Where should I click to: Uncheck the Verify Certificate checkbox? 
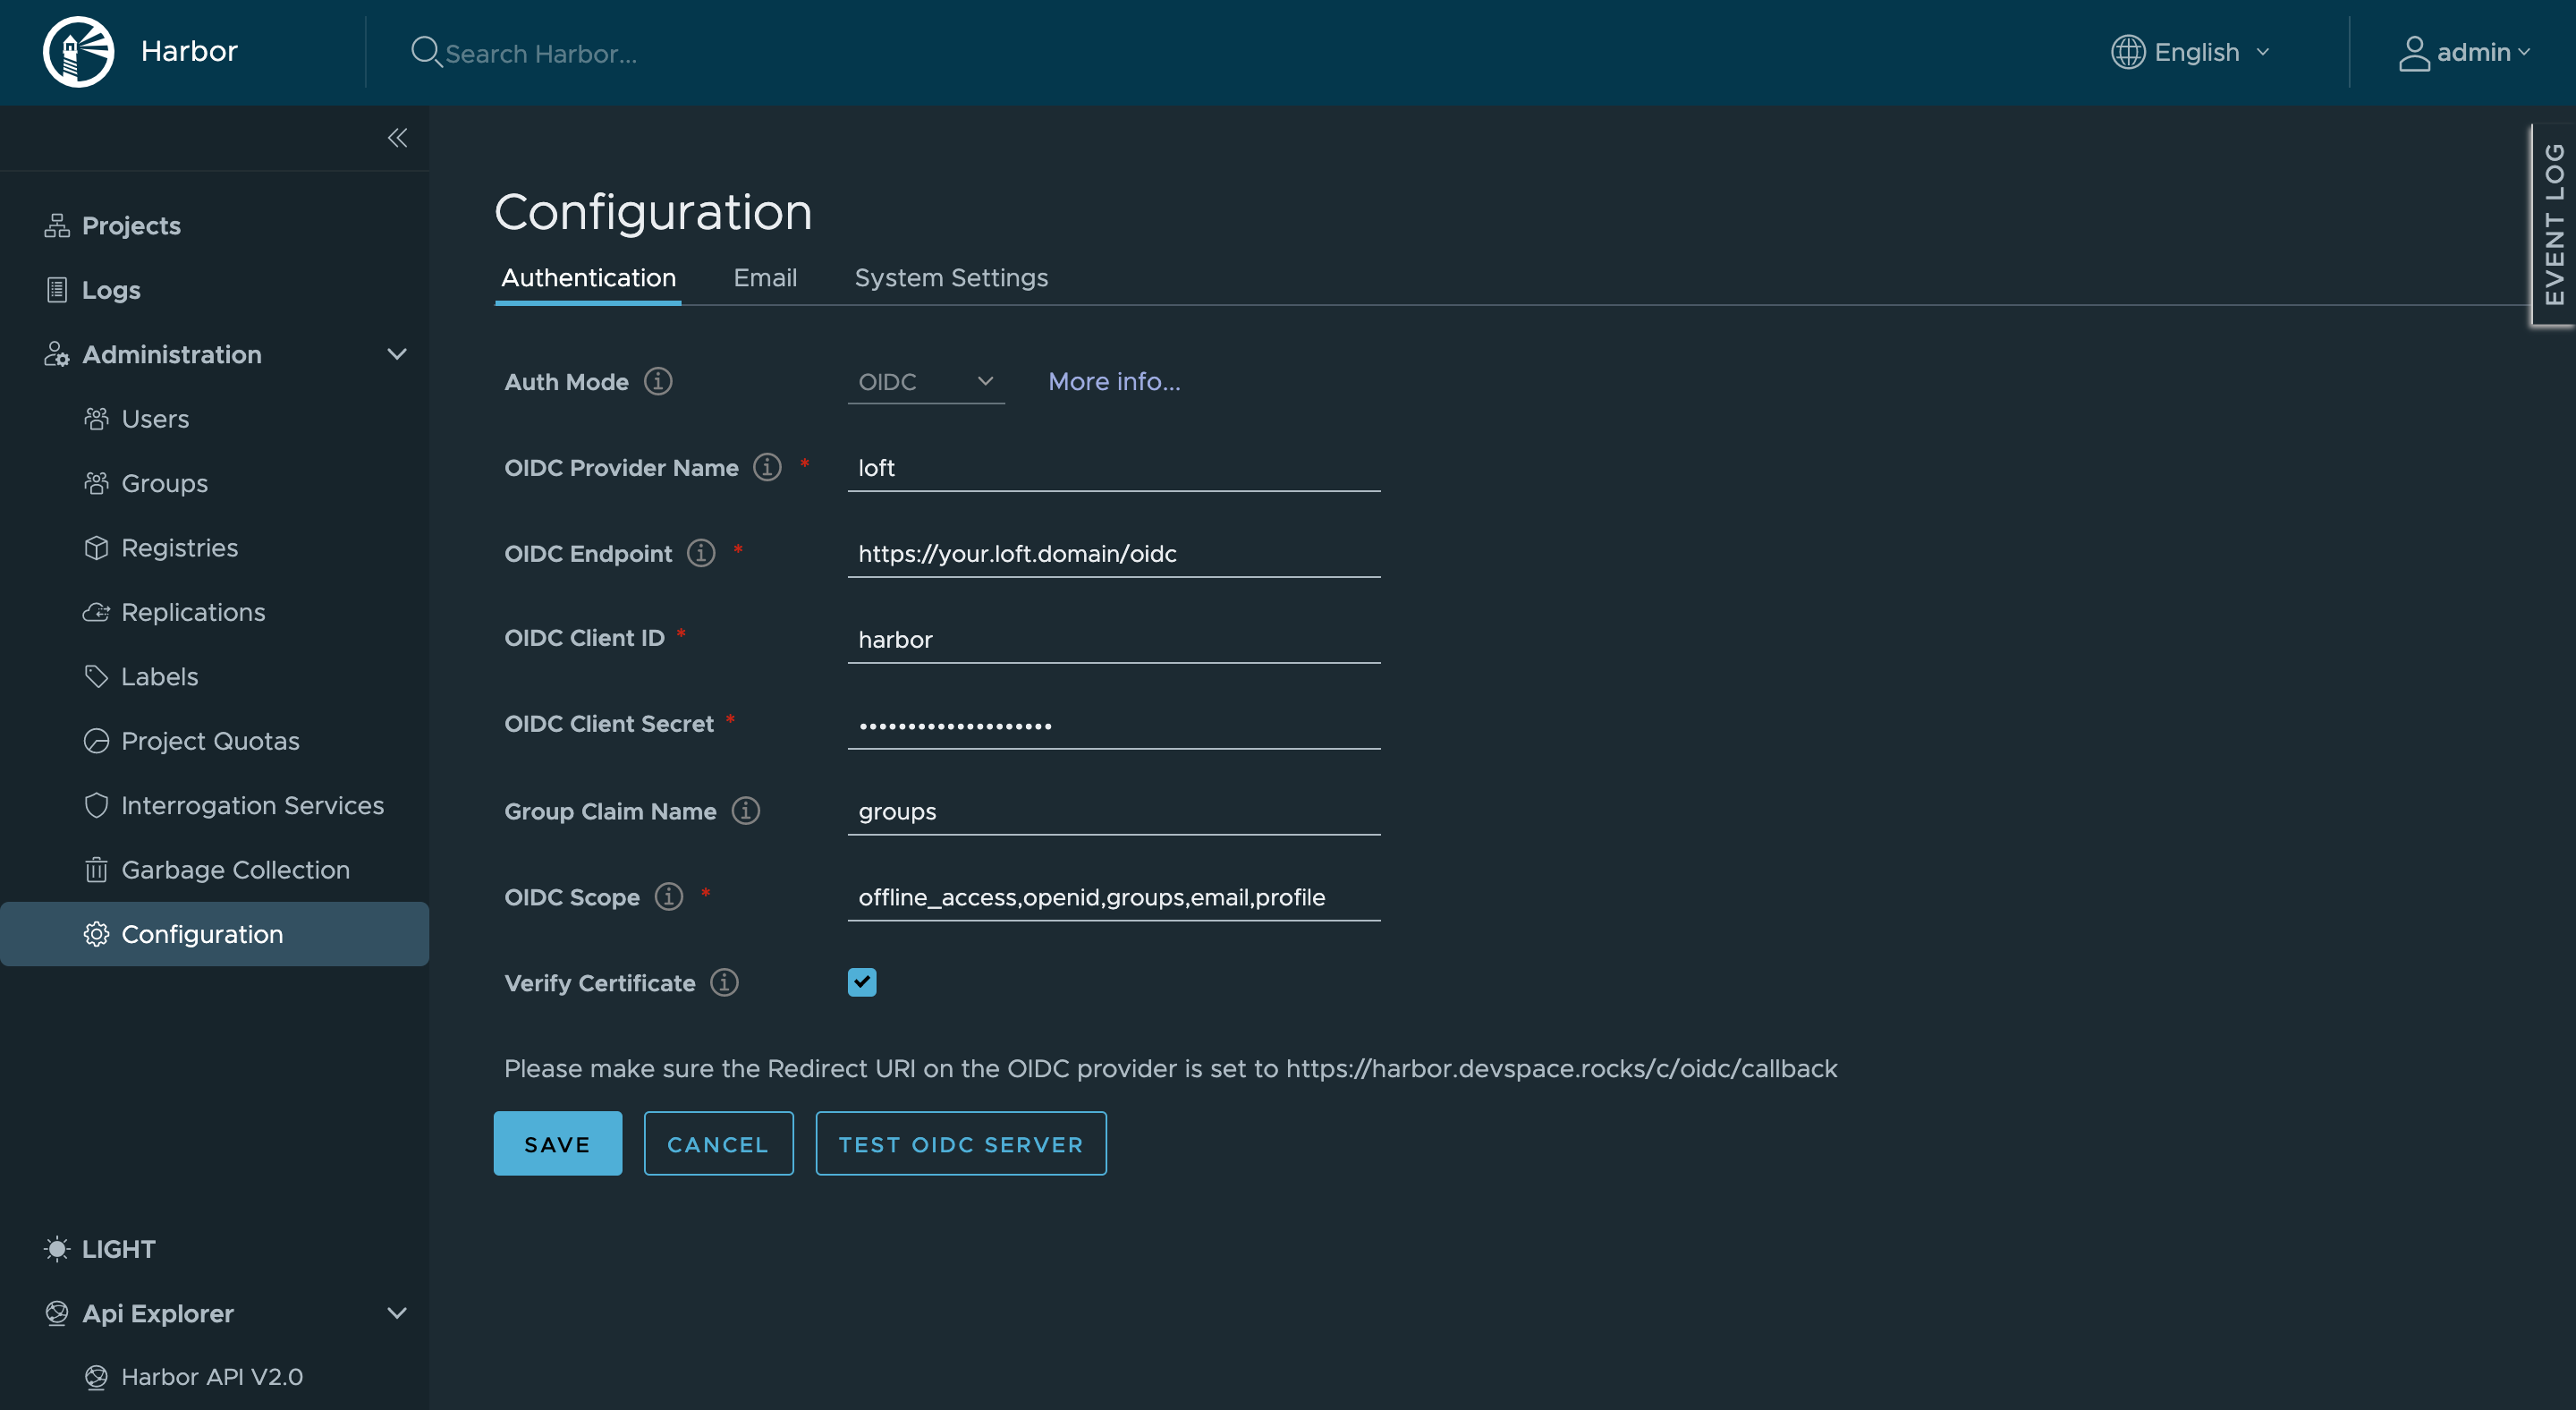862,982
